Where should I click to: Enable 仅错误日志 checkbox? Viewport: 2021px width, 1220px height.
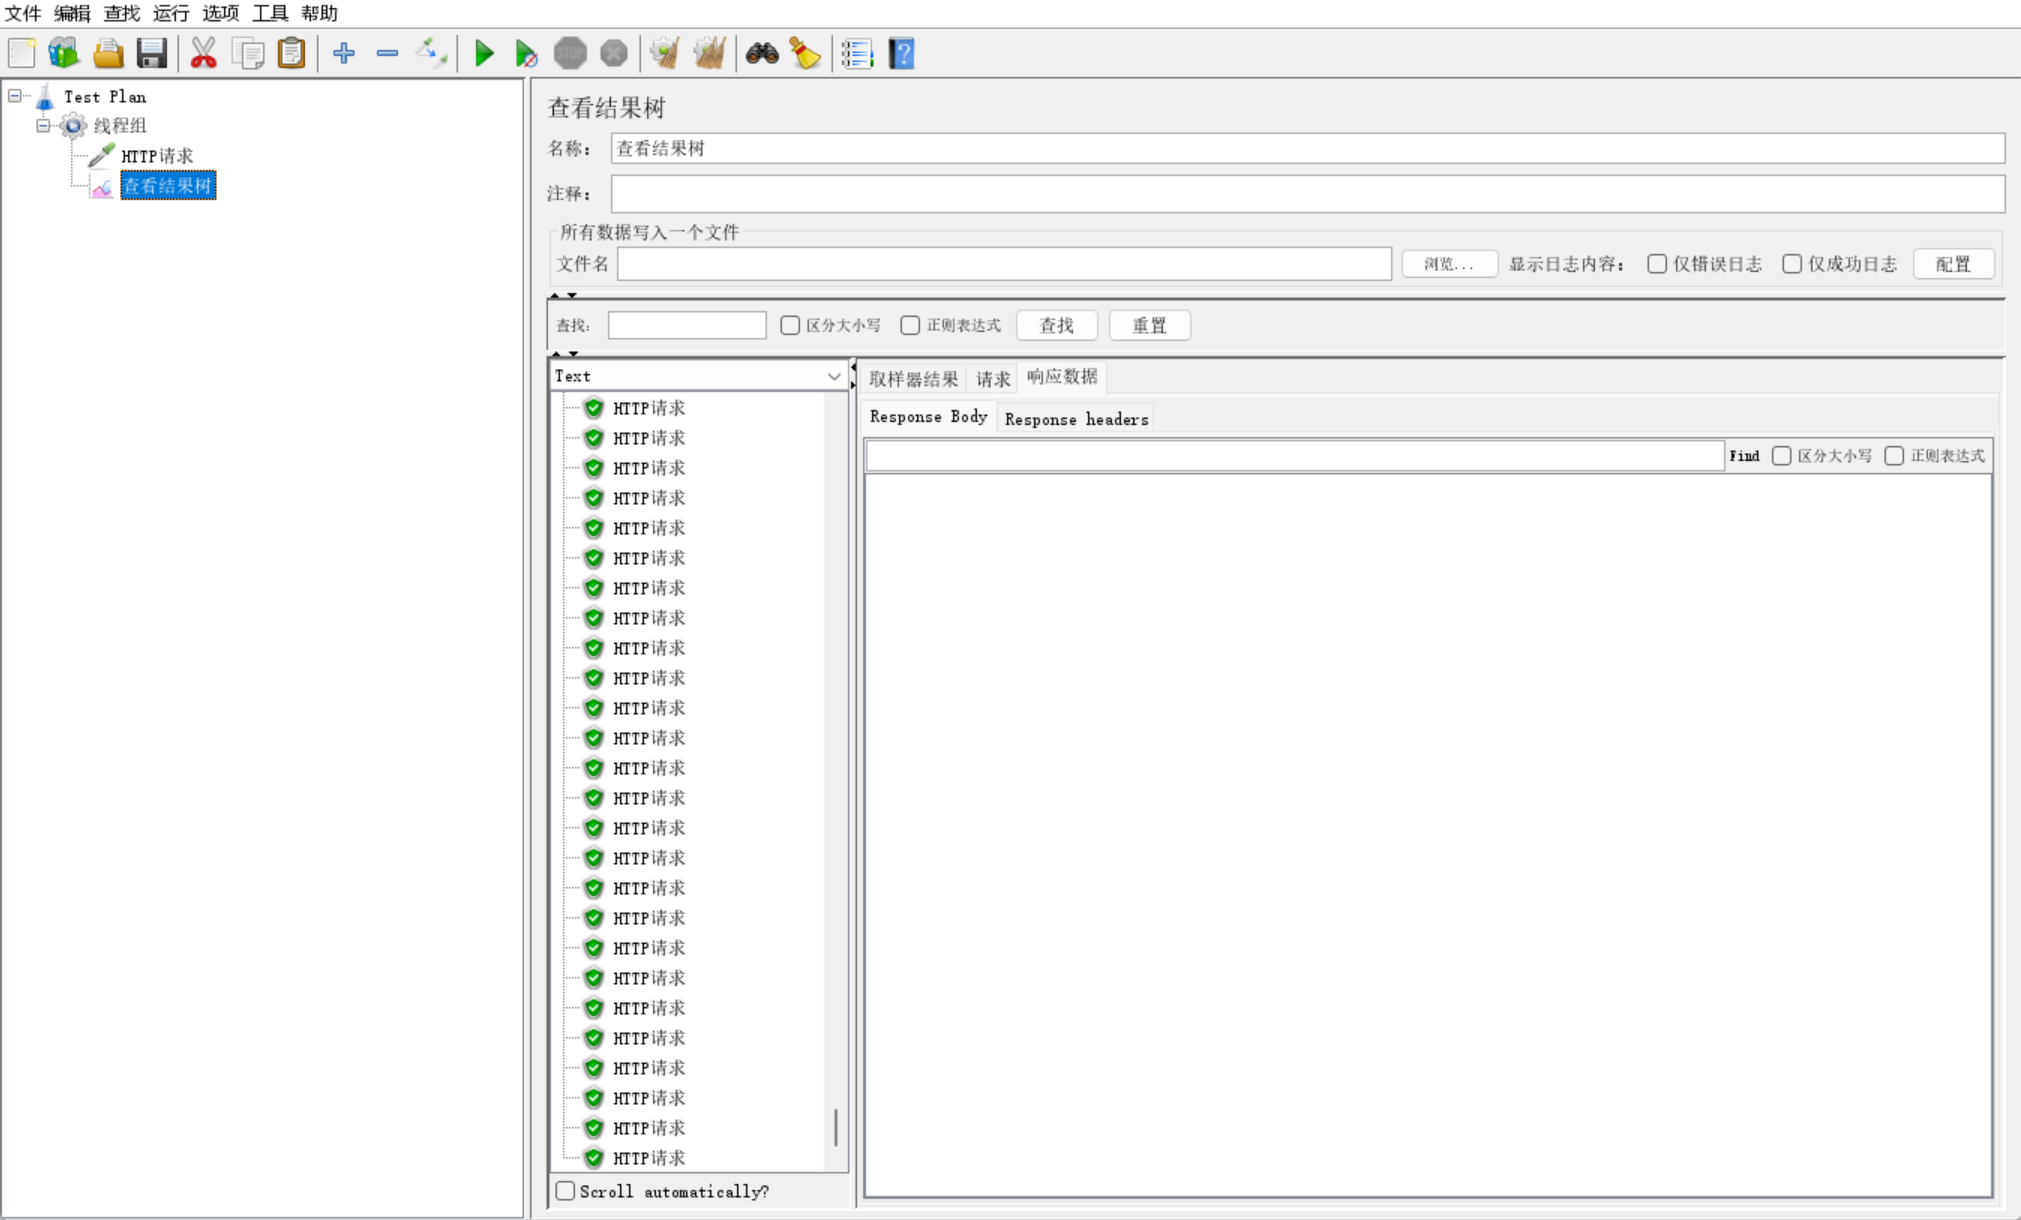(x=1657, y=264)
